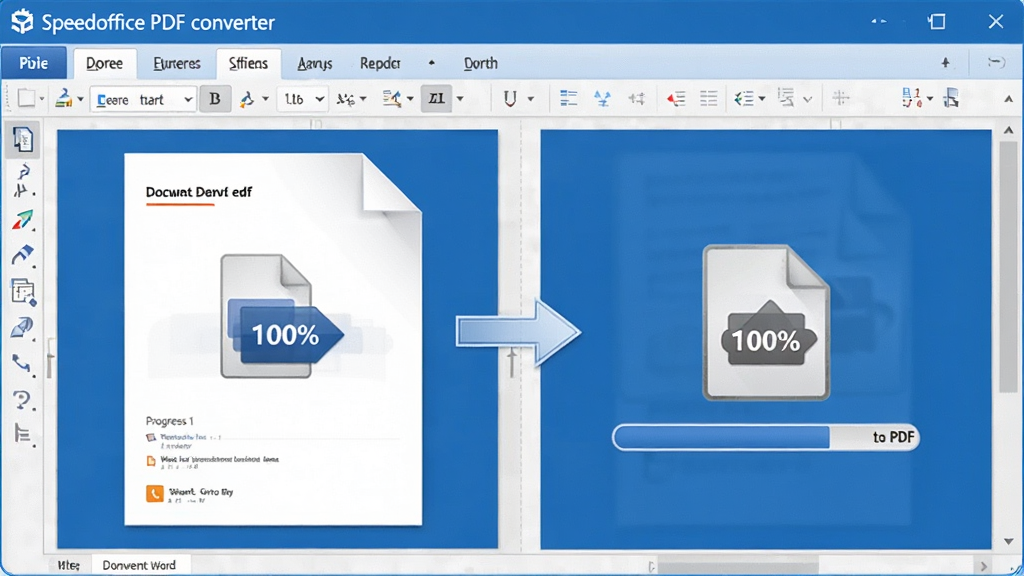The image size is (1024, 576).
Task: Select the connector line sidebar tool
Action: (23, 364)
